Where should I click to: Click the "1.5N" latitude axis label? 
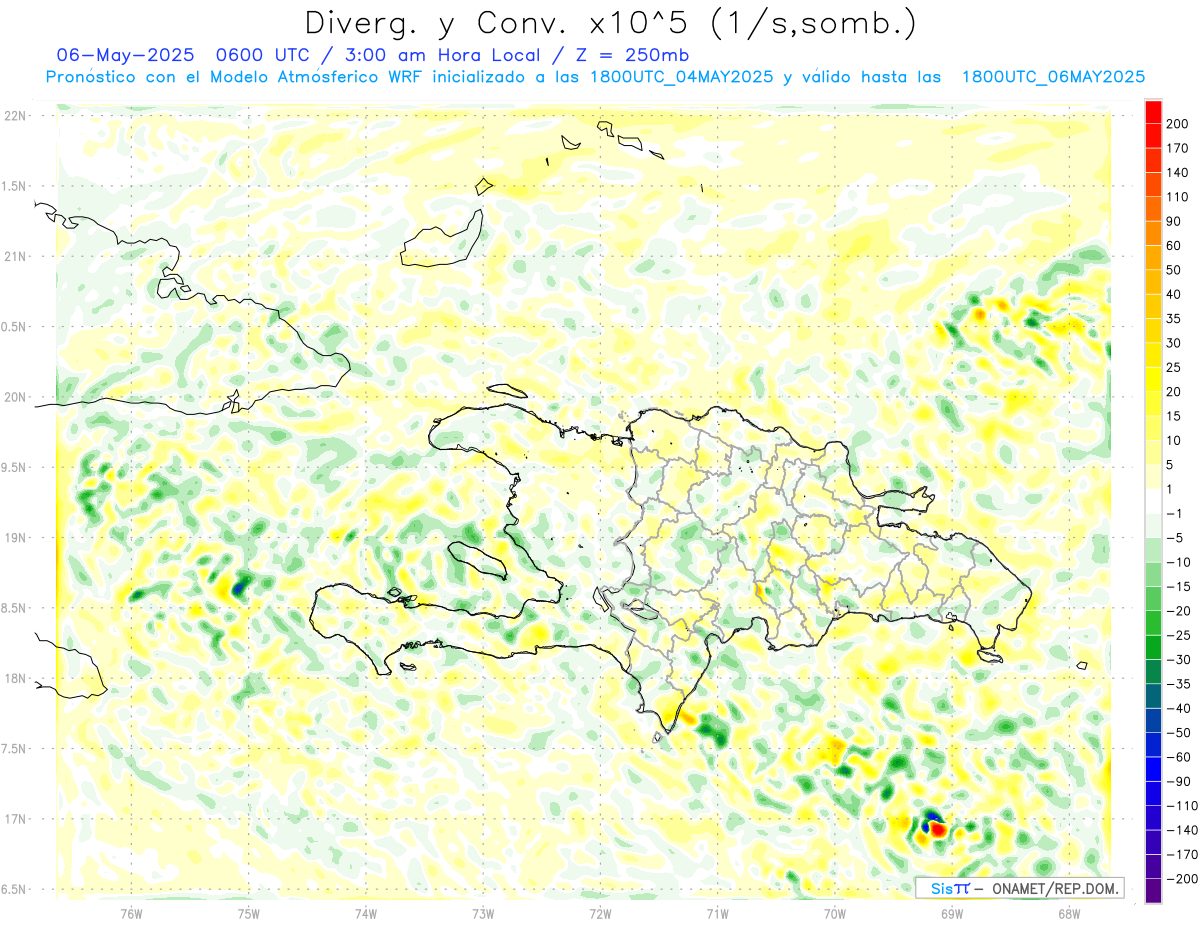(15, 186)
